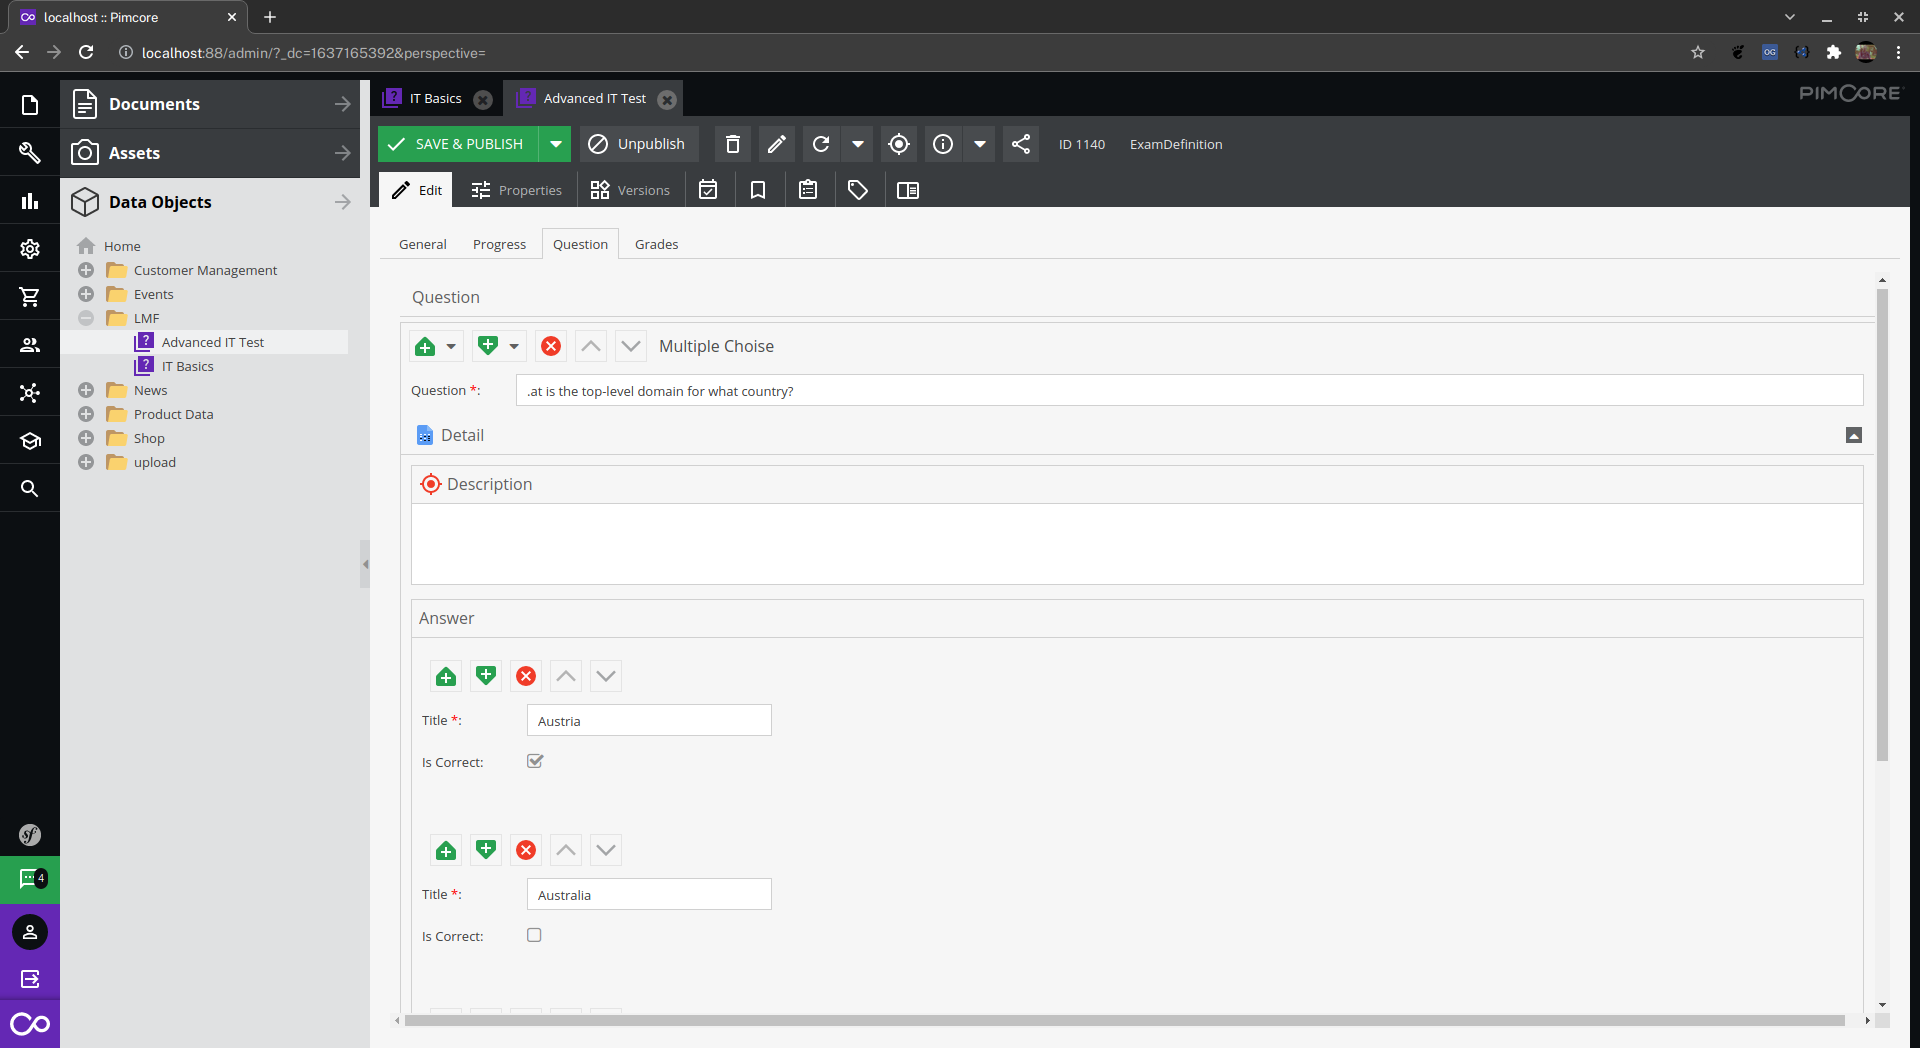Viewport: 1920px width, 1048px height.
Task: Expand the Documents panel
Action: [342, 104]
